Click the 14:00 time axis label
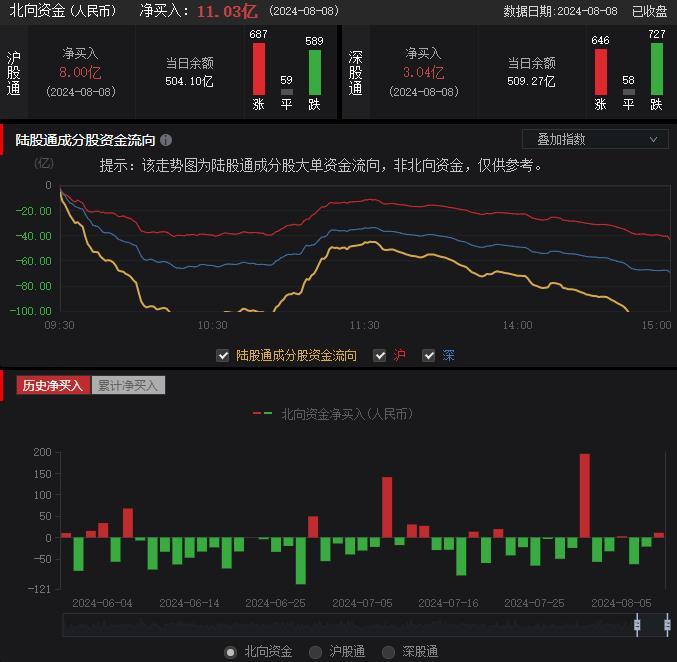The height and width of the screenshot is (662, 677). point(517,325)
